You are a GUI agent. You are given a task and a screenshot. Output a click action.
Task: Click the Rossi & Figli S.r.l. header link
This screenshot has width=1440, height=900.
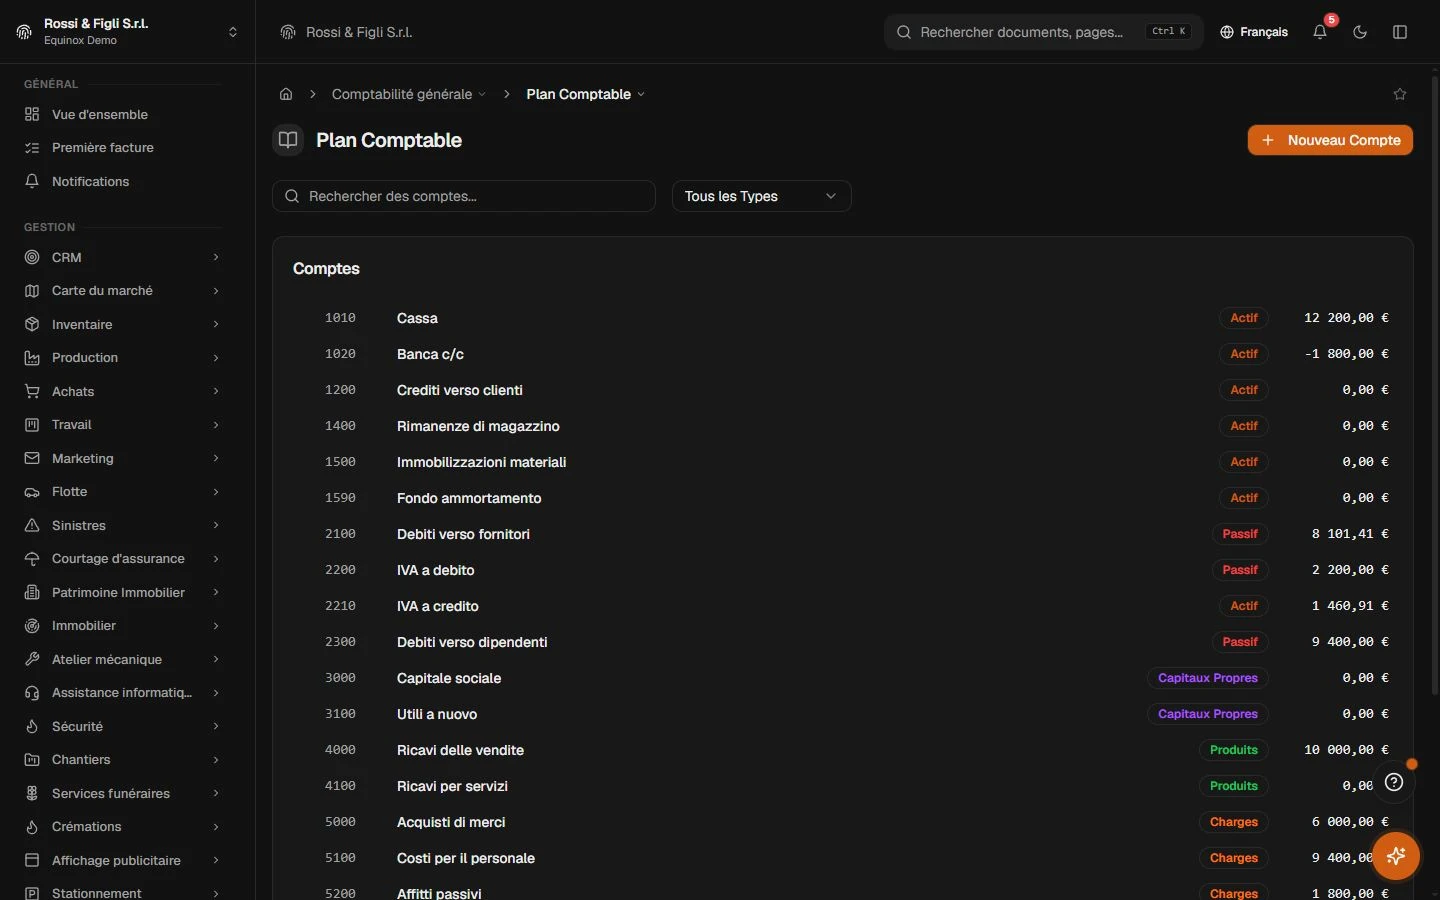[x=347, y=32]
